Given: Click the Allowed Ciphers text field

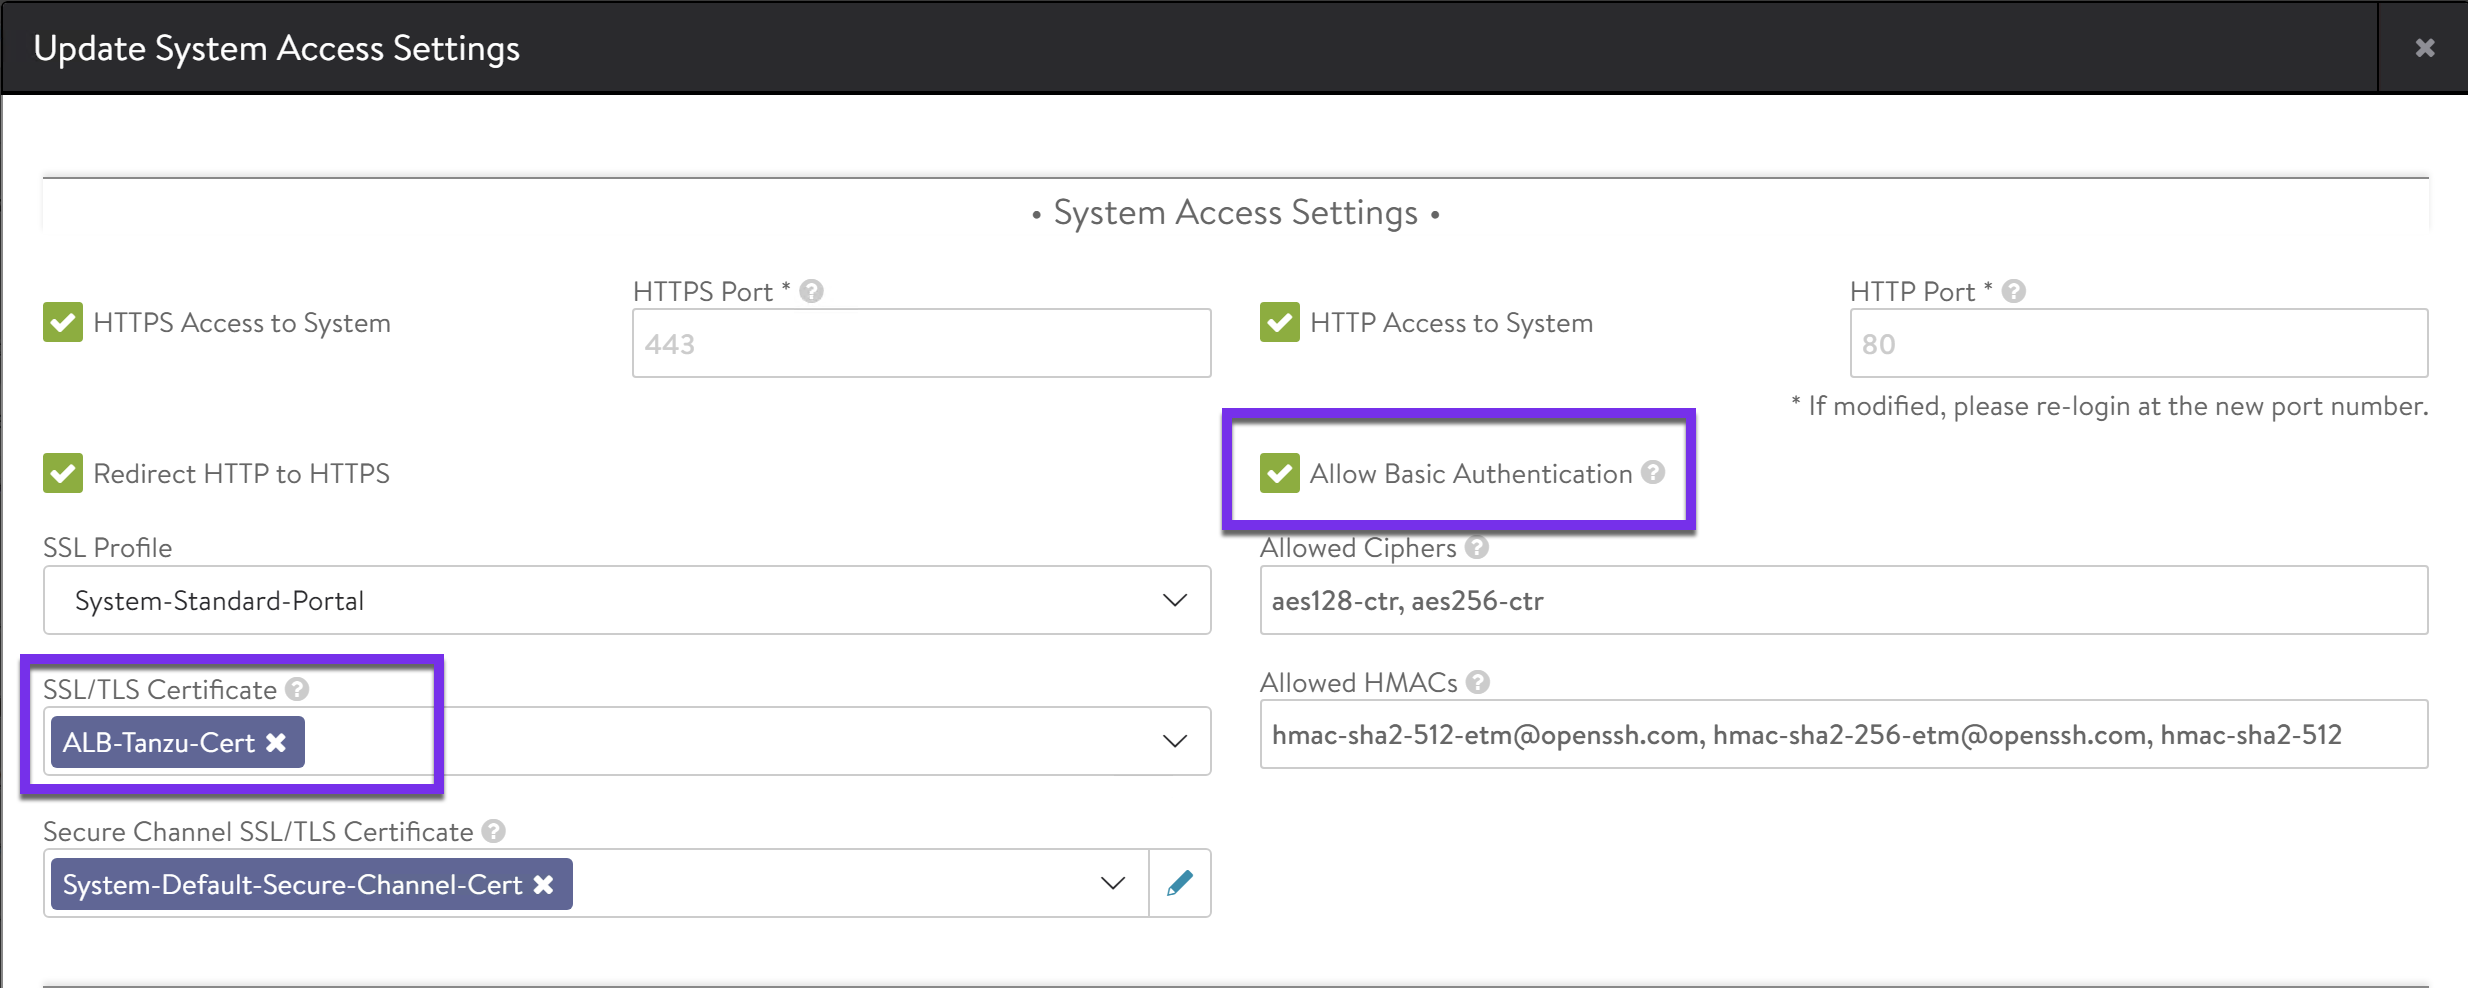Looking at the screenshot, I should coord(1842,600).
